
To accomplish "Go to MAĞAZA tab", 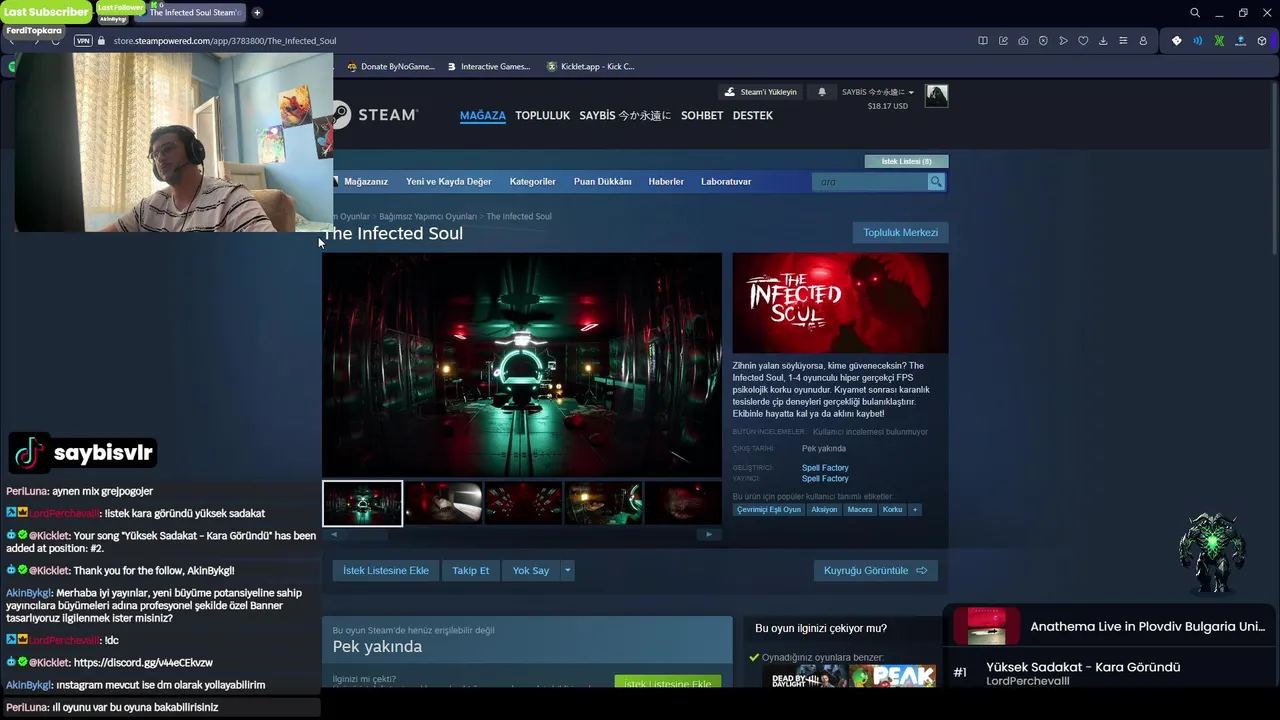I will pyautogui.click(x=482, y=116).
